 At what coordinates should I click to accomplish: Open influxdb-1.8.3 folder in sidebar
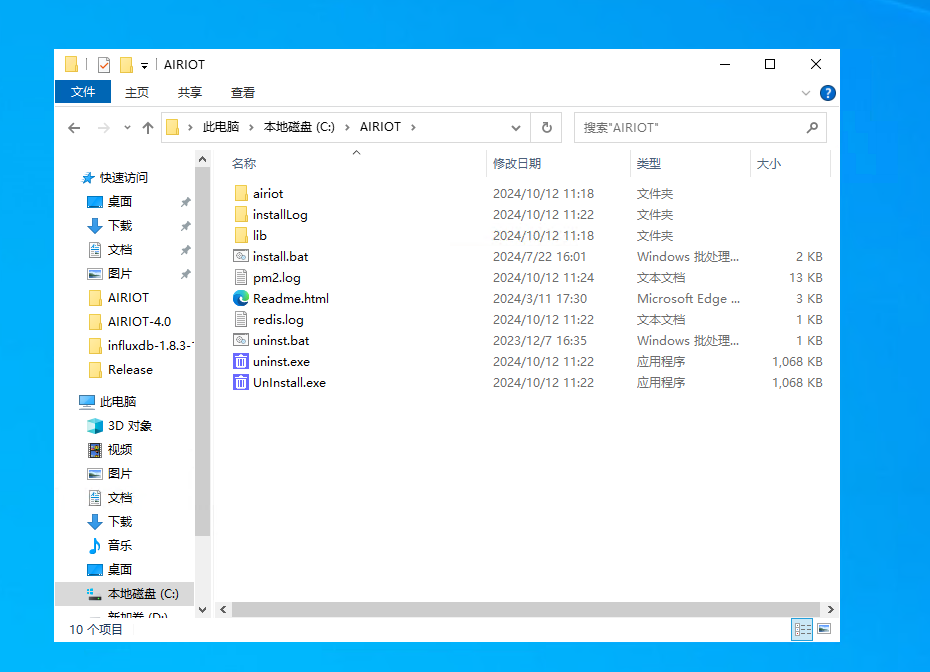[x=150, y=345]
